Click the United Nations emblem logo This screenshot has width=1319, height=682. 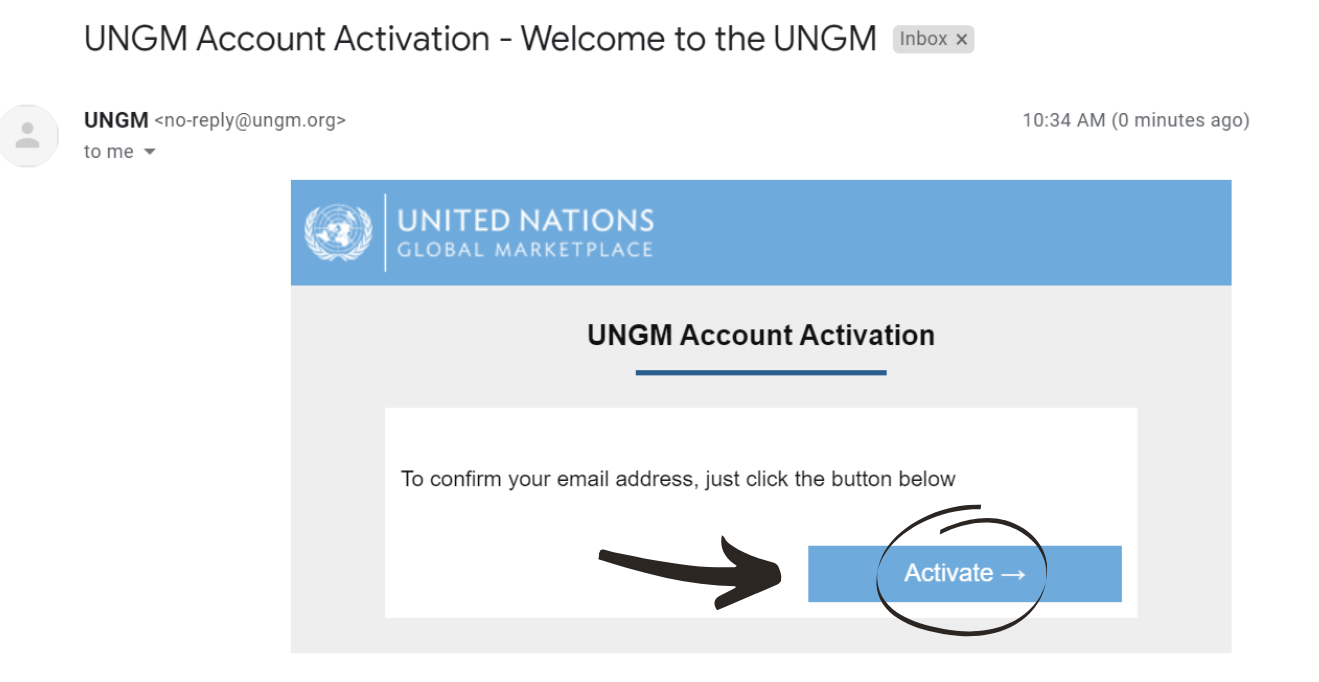[338, 233]
